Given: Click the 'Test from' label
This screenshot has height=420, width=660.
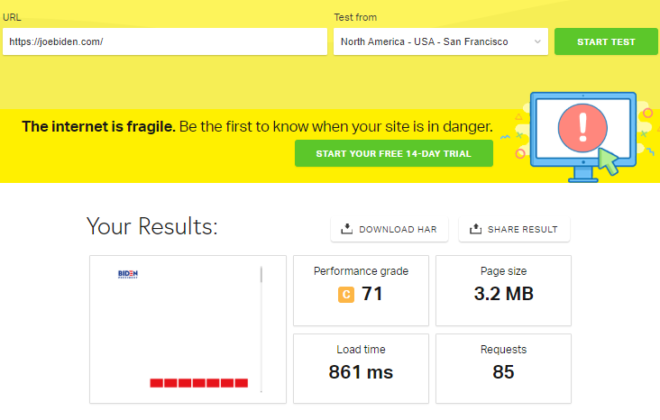Looking at the screenshot, I should (355, 17).
